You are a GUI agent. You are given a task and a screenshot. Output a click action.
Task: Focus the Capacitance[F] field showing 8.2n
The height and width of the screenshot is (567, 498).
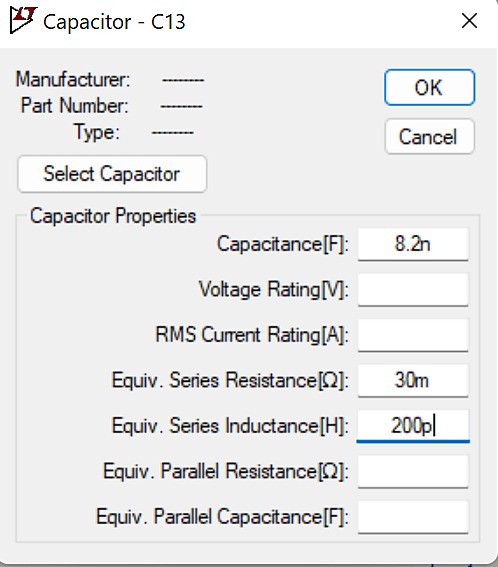pyautogui.click(x=413, y=244)
